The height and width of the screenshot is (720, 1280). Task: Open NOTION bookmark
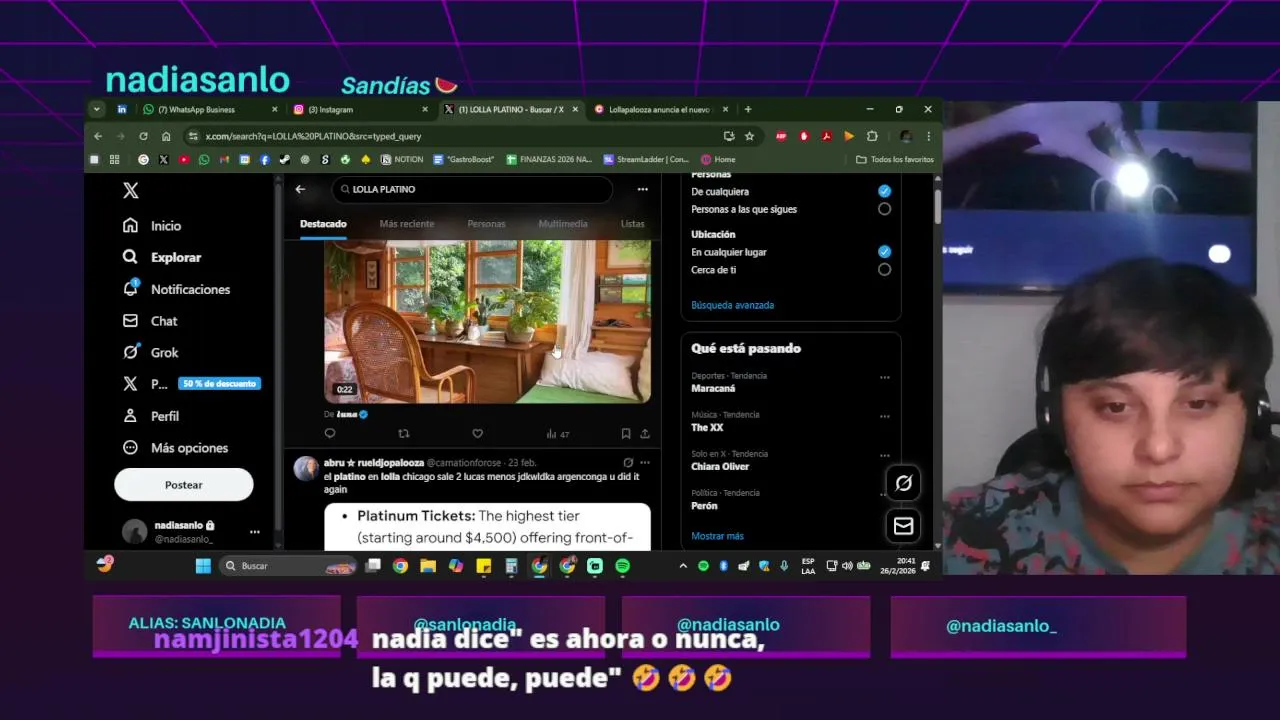[402, 159]
